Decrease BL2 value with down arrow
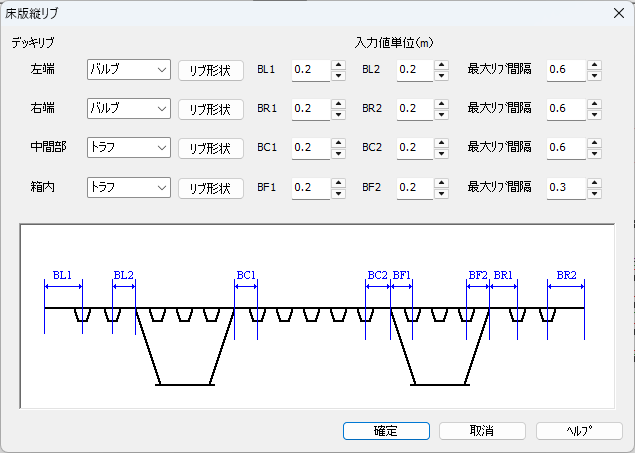635x453 pixels. (441, 76)
